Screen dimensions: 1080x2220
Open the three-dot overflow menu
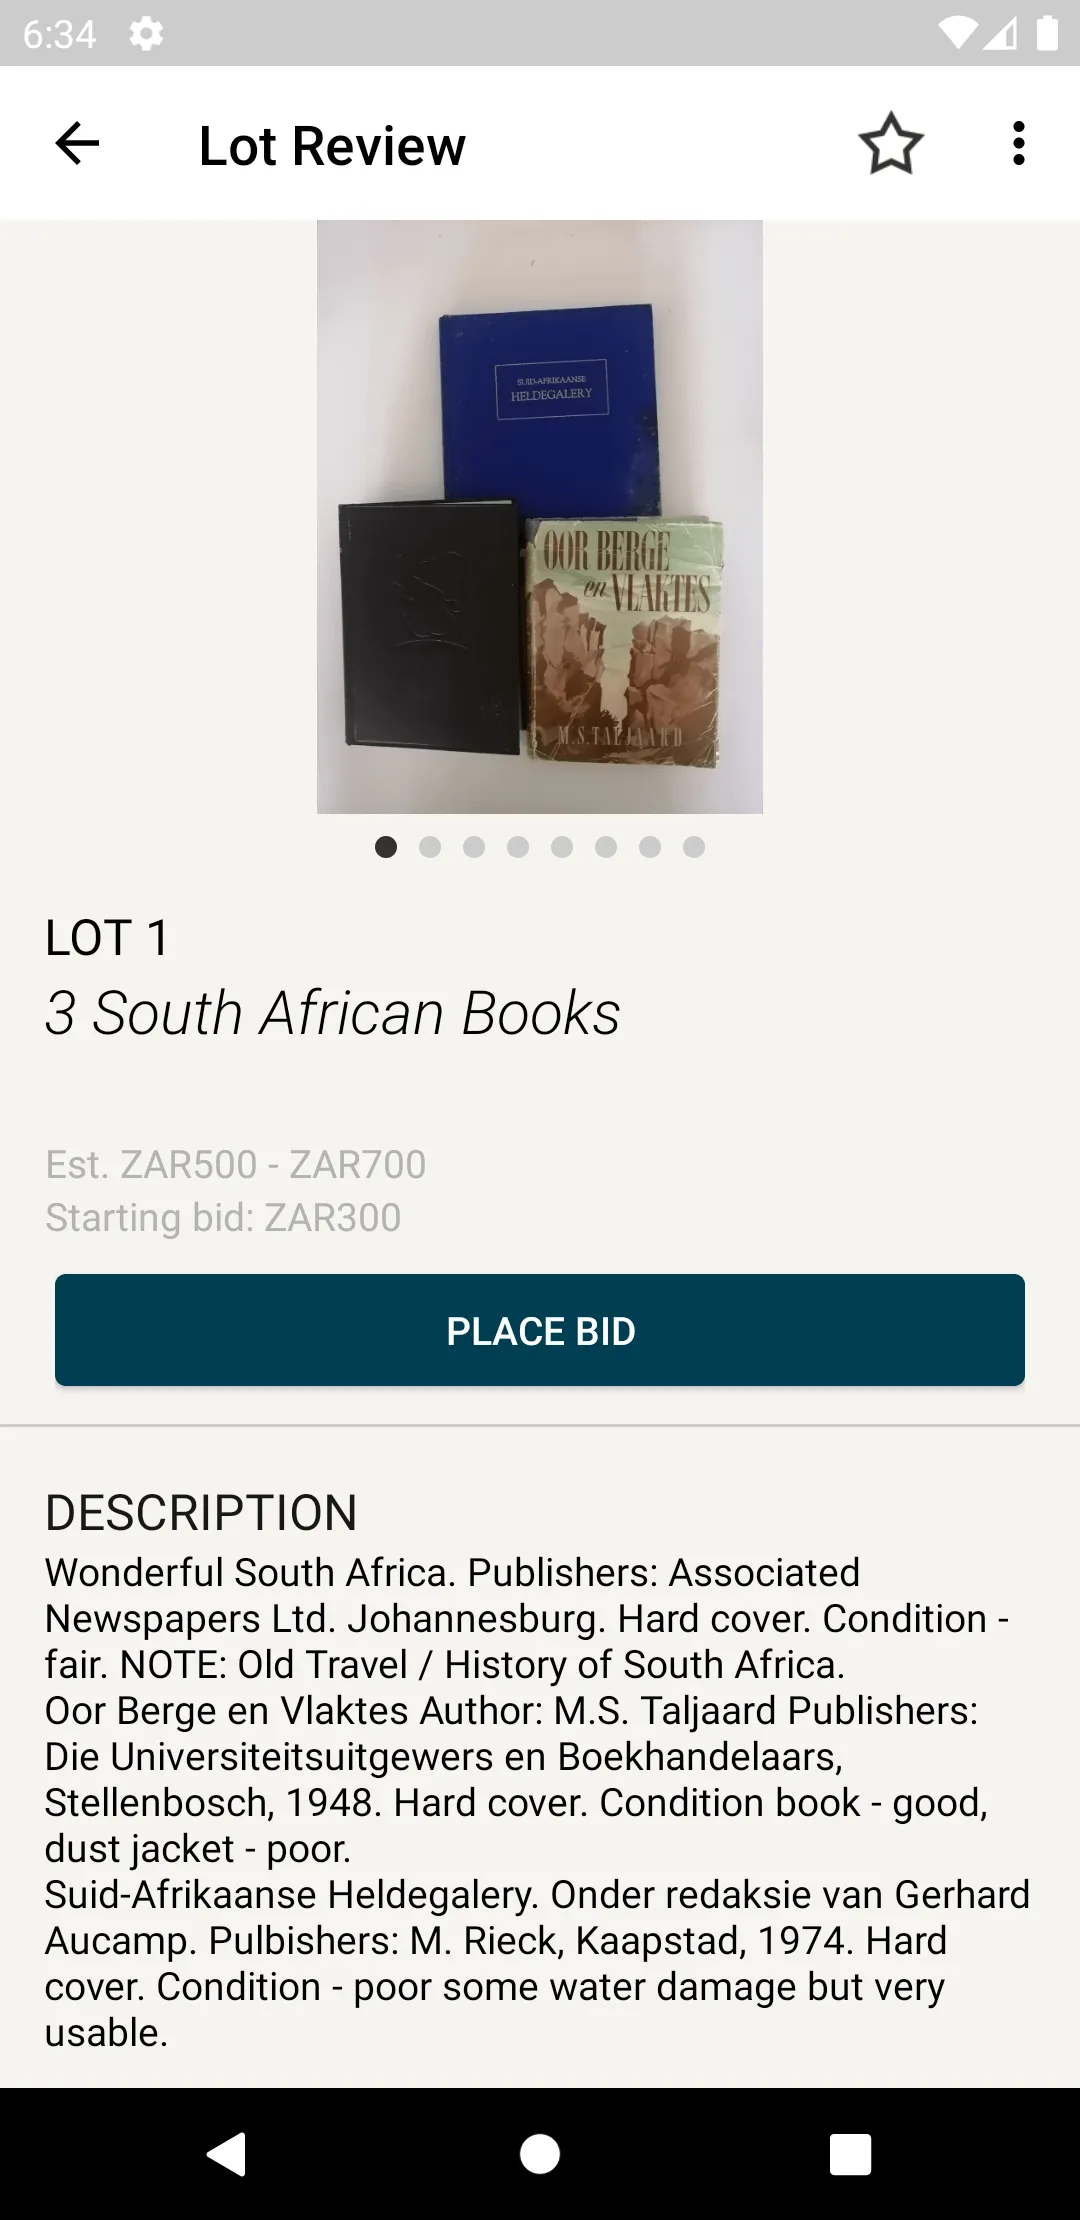click(1018, 144)
